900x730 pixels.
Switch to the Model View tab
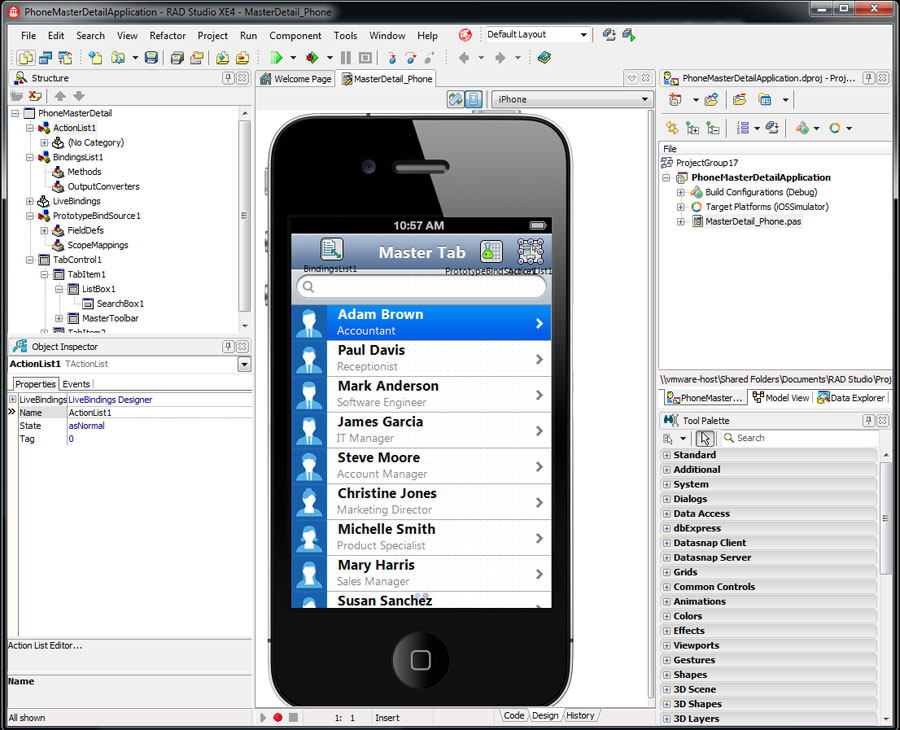(x=781, y=398)
